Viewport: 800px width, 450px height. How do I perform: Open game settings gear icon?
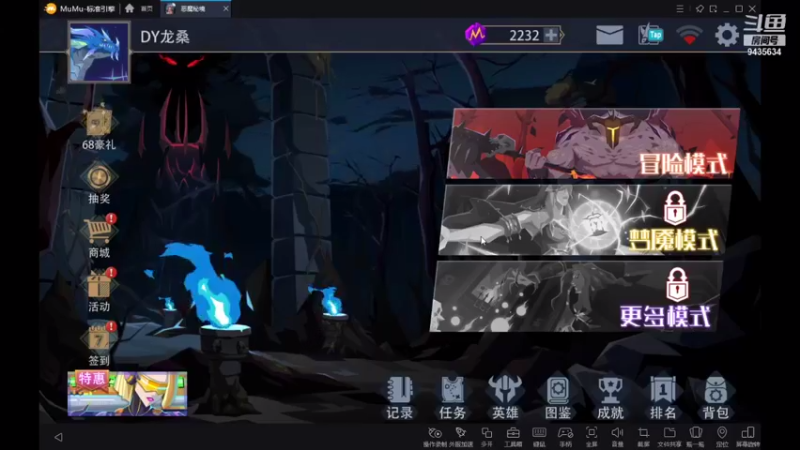(727, 35)
